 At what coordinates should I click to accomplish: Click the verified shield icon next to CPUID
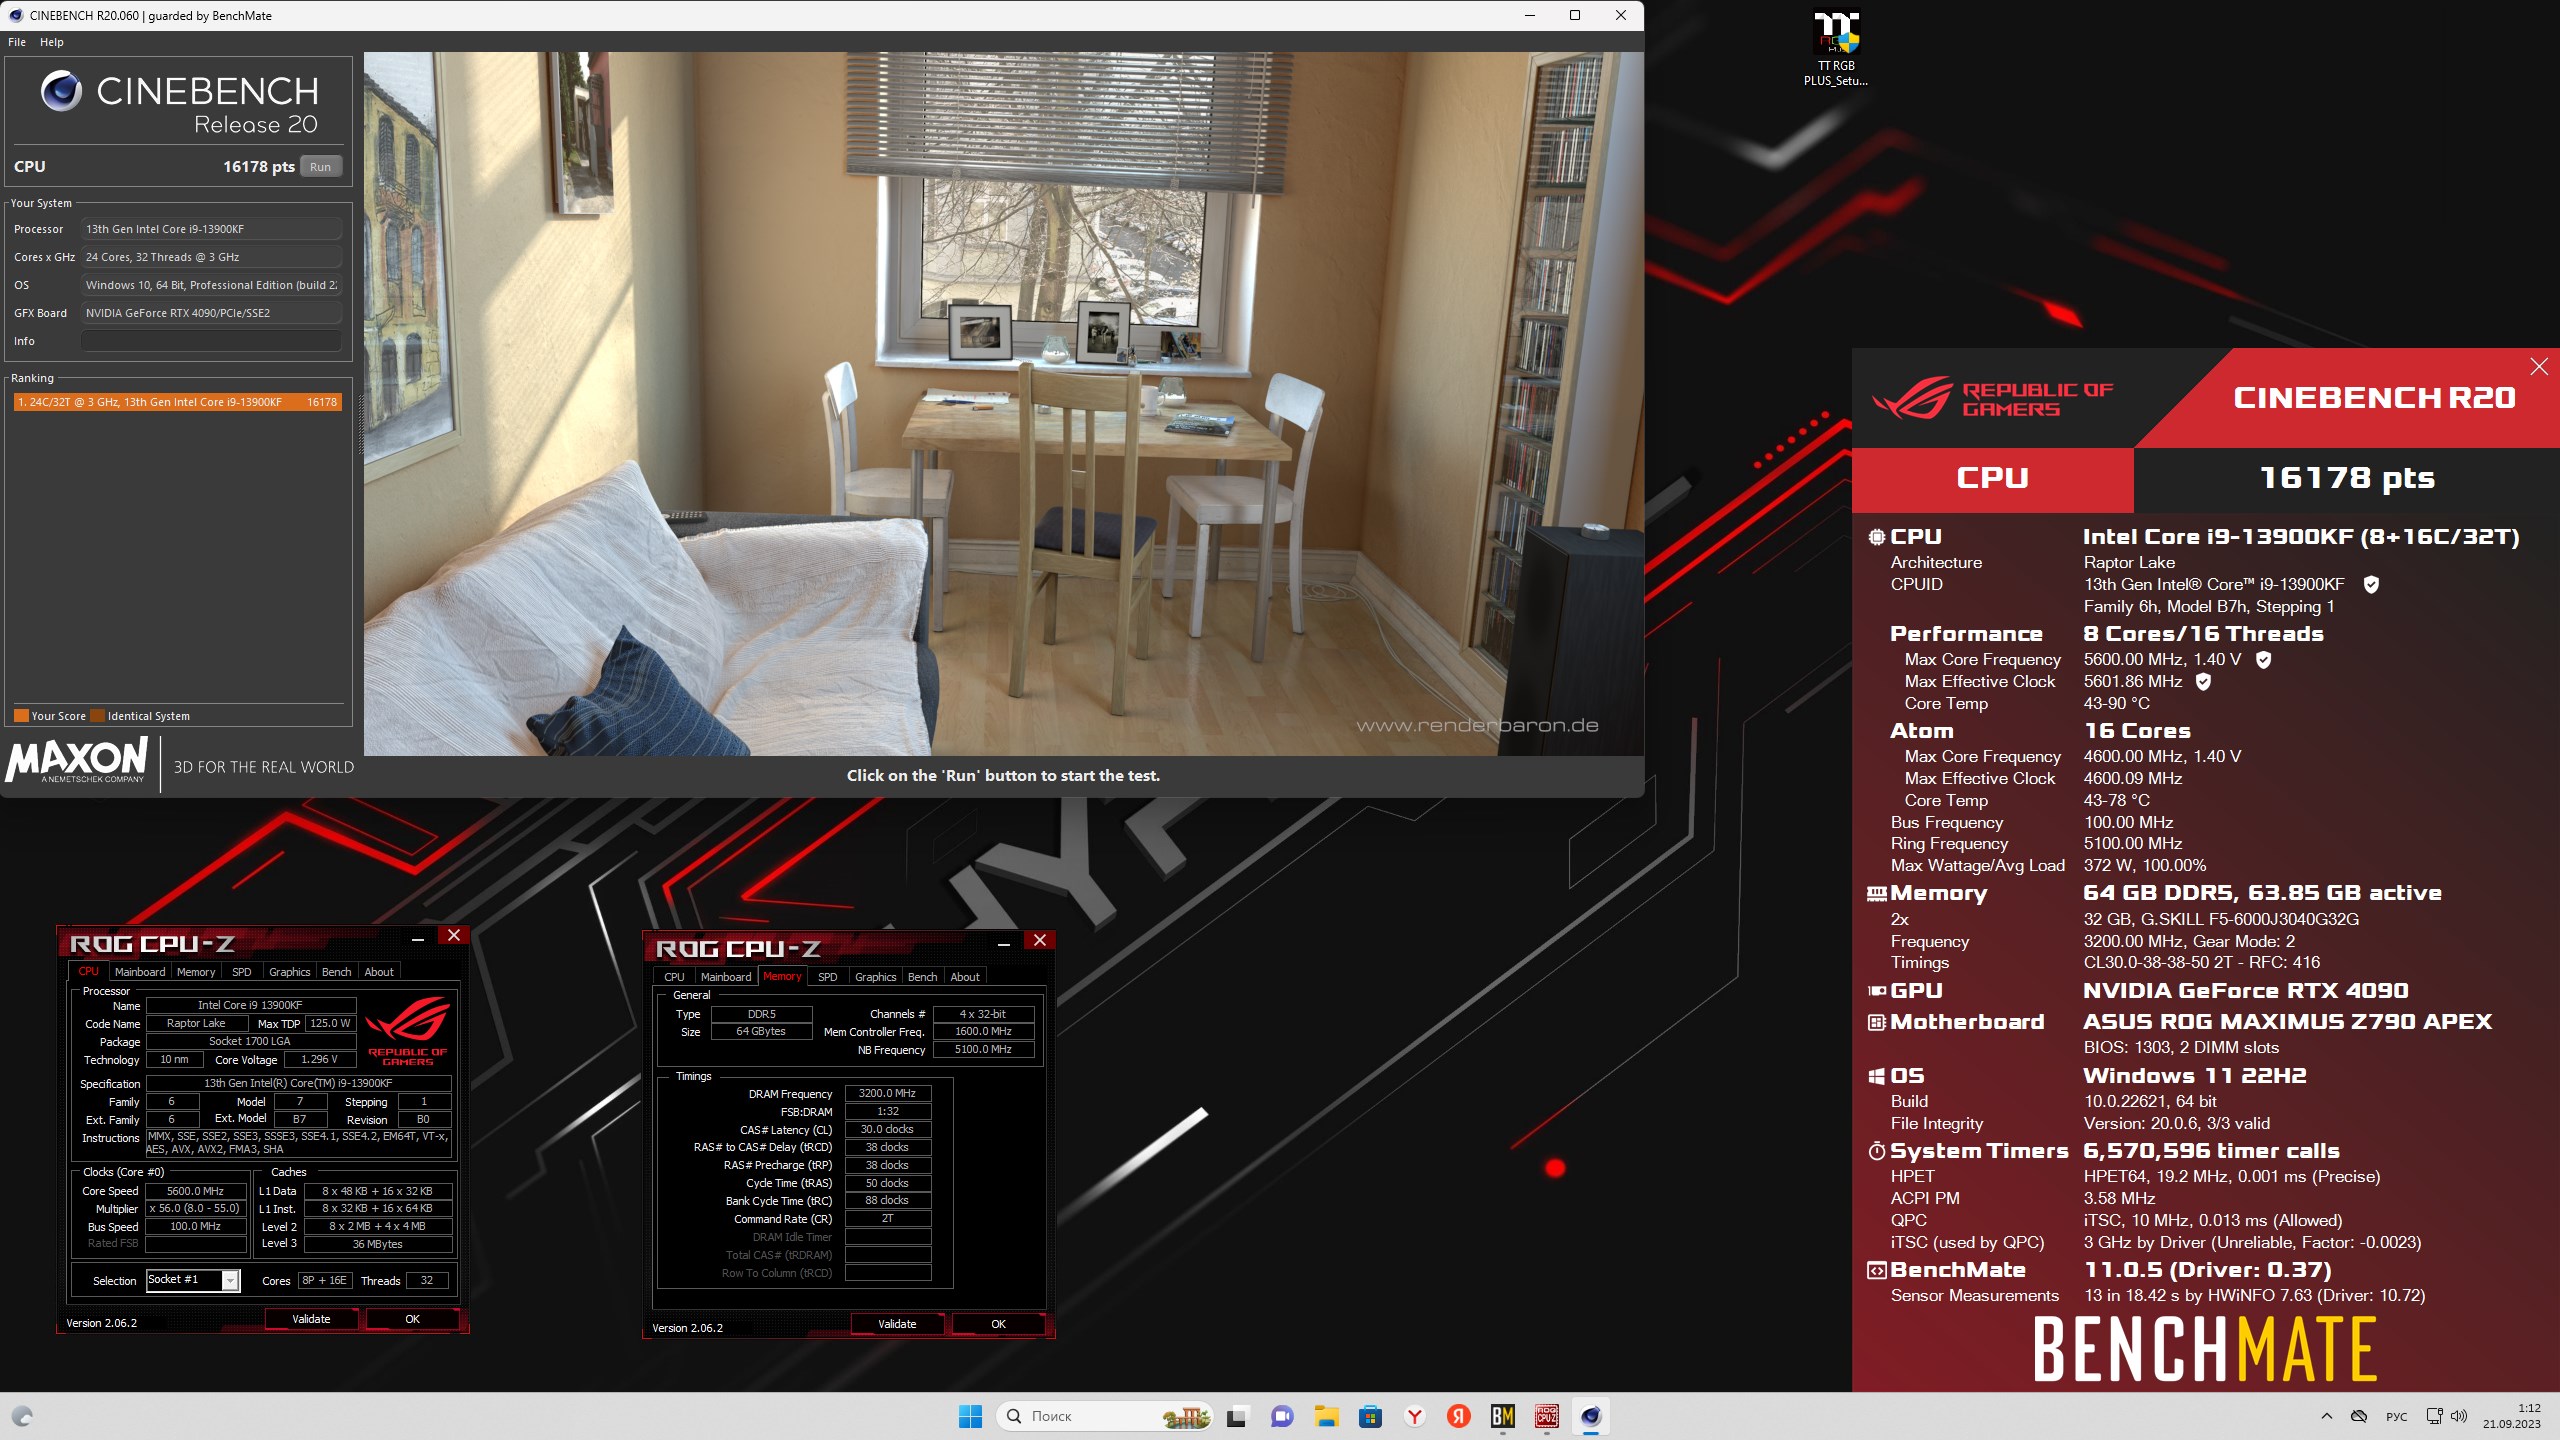[x=2371, y=584]
